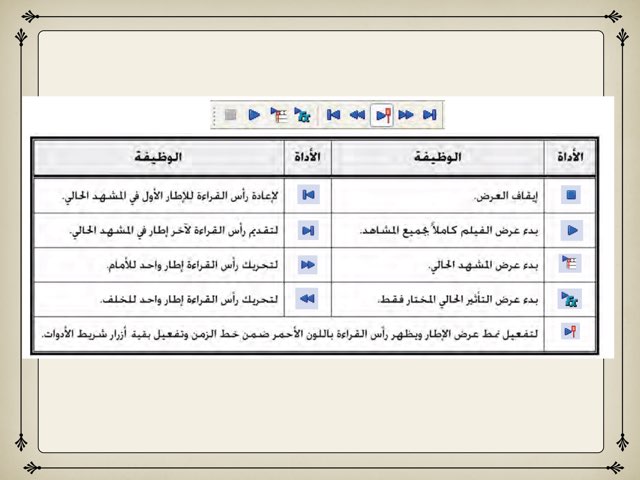Click the الأداة header above the stop icon

[570, 157]
